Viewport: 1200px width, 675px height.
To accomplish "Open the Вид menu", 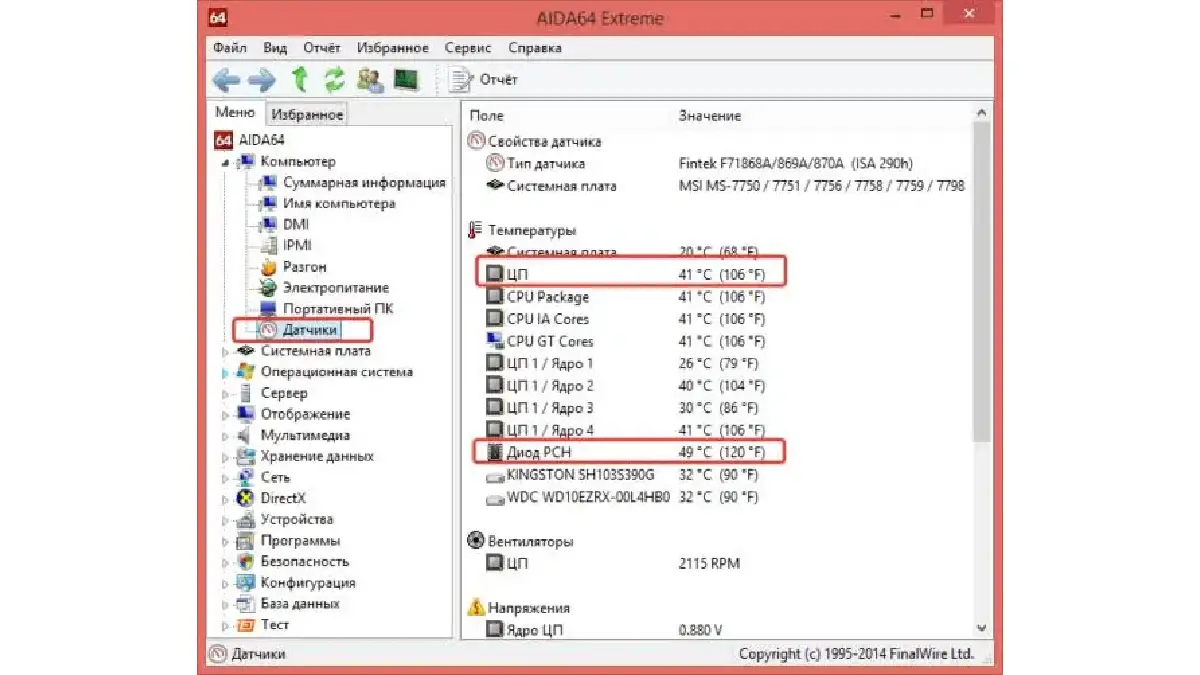I will pos(275,48).
